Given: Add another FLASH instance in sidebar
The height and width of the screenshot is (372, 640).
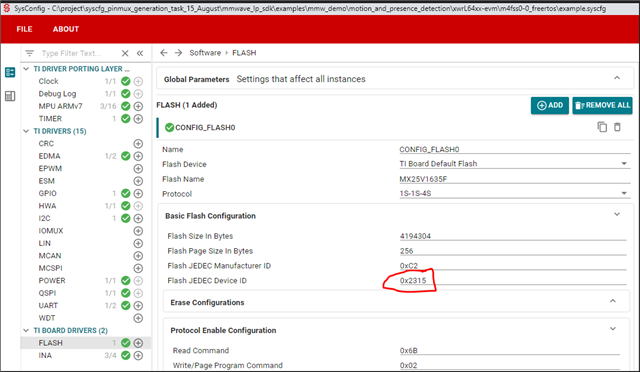Looking at the screenshot, I should (138, 343).
